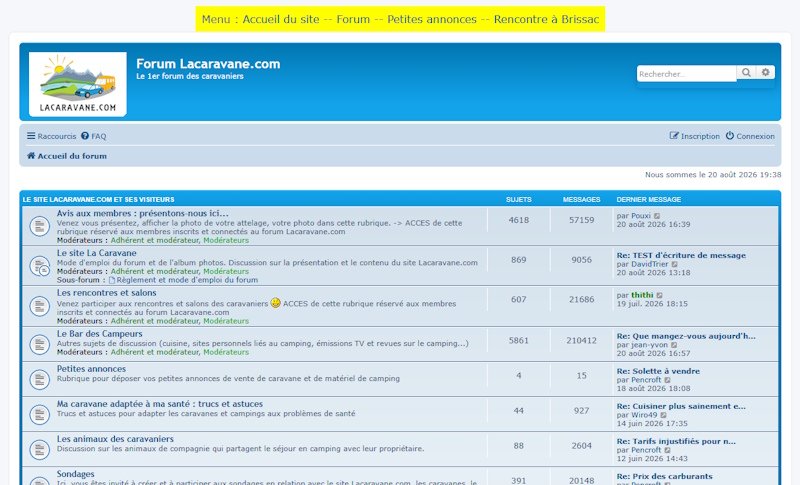Open Avis aux membres : présentons-nous ici forum

coord(142,214)
